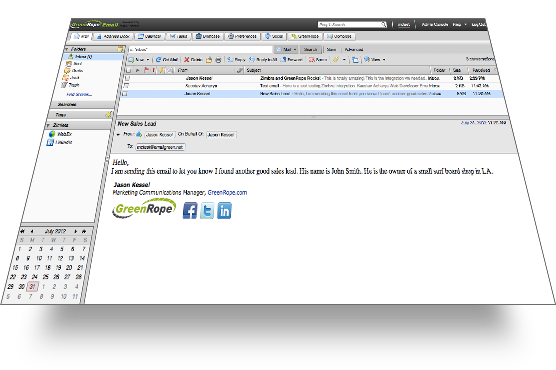Click the Save search button
Viewport: 556px width, 370px height.
(x=331, y=50)
